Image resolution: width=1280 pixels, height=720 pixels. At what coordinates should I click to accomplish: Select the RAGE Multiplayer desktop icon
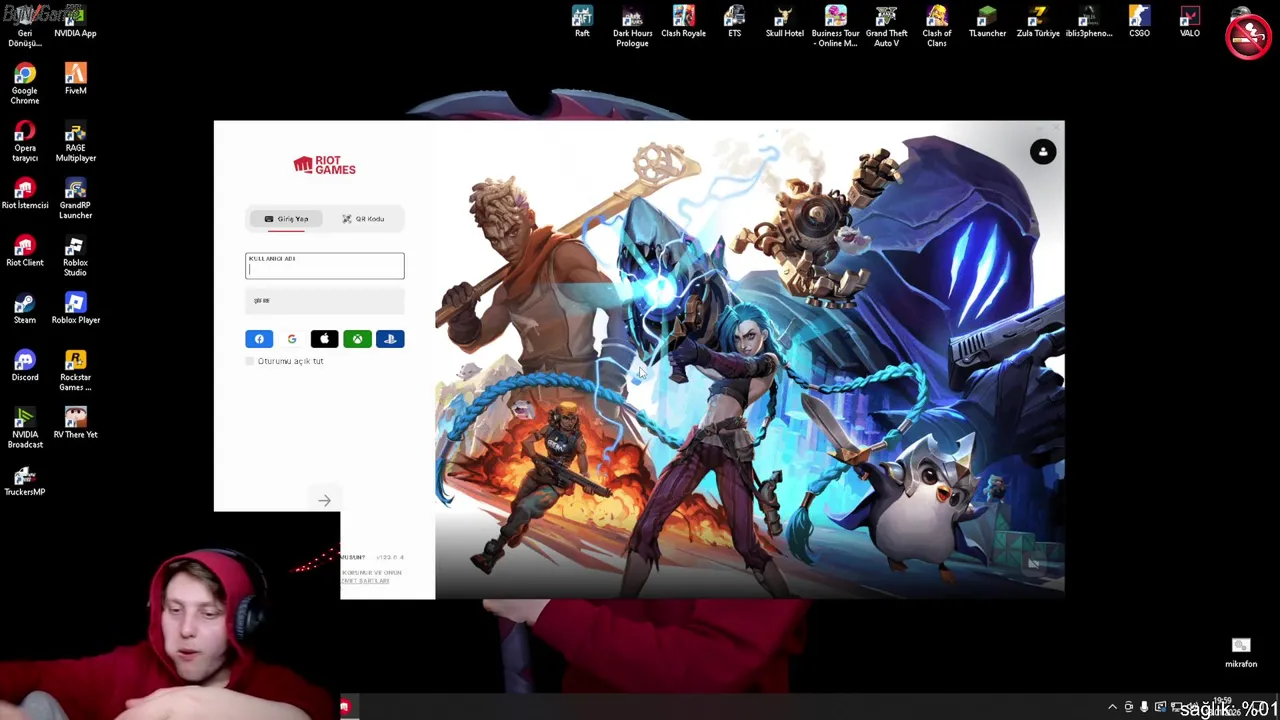click(x=75, y=141)
